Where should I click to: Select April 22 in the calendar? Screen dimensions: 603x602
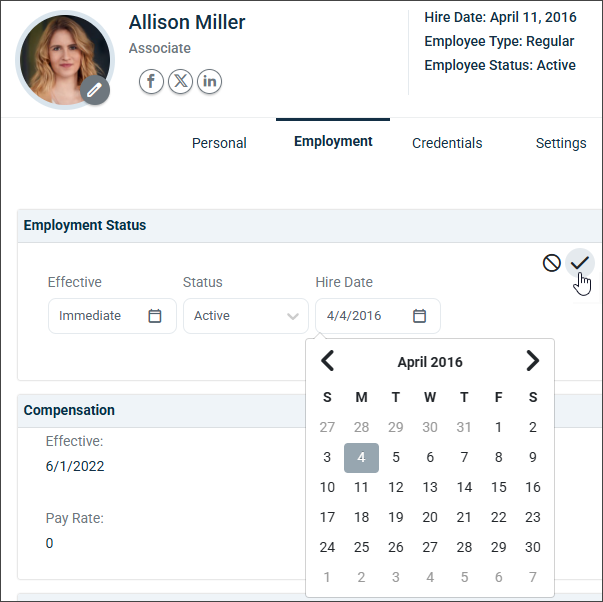[x=498, y=517]
